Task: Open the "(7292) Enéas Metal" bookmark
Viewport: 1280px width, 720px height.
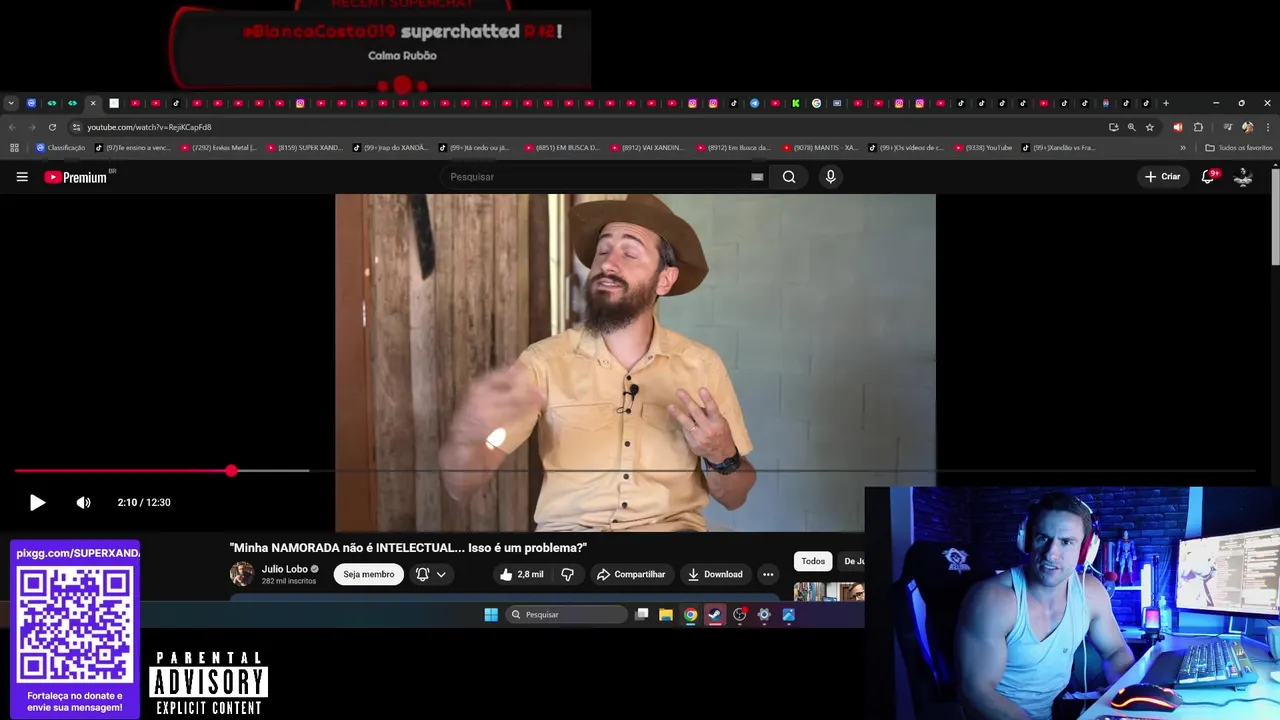Action: pyautogui.click(x=219, y=148)
